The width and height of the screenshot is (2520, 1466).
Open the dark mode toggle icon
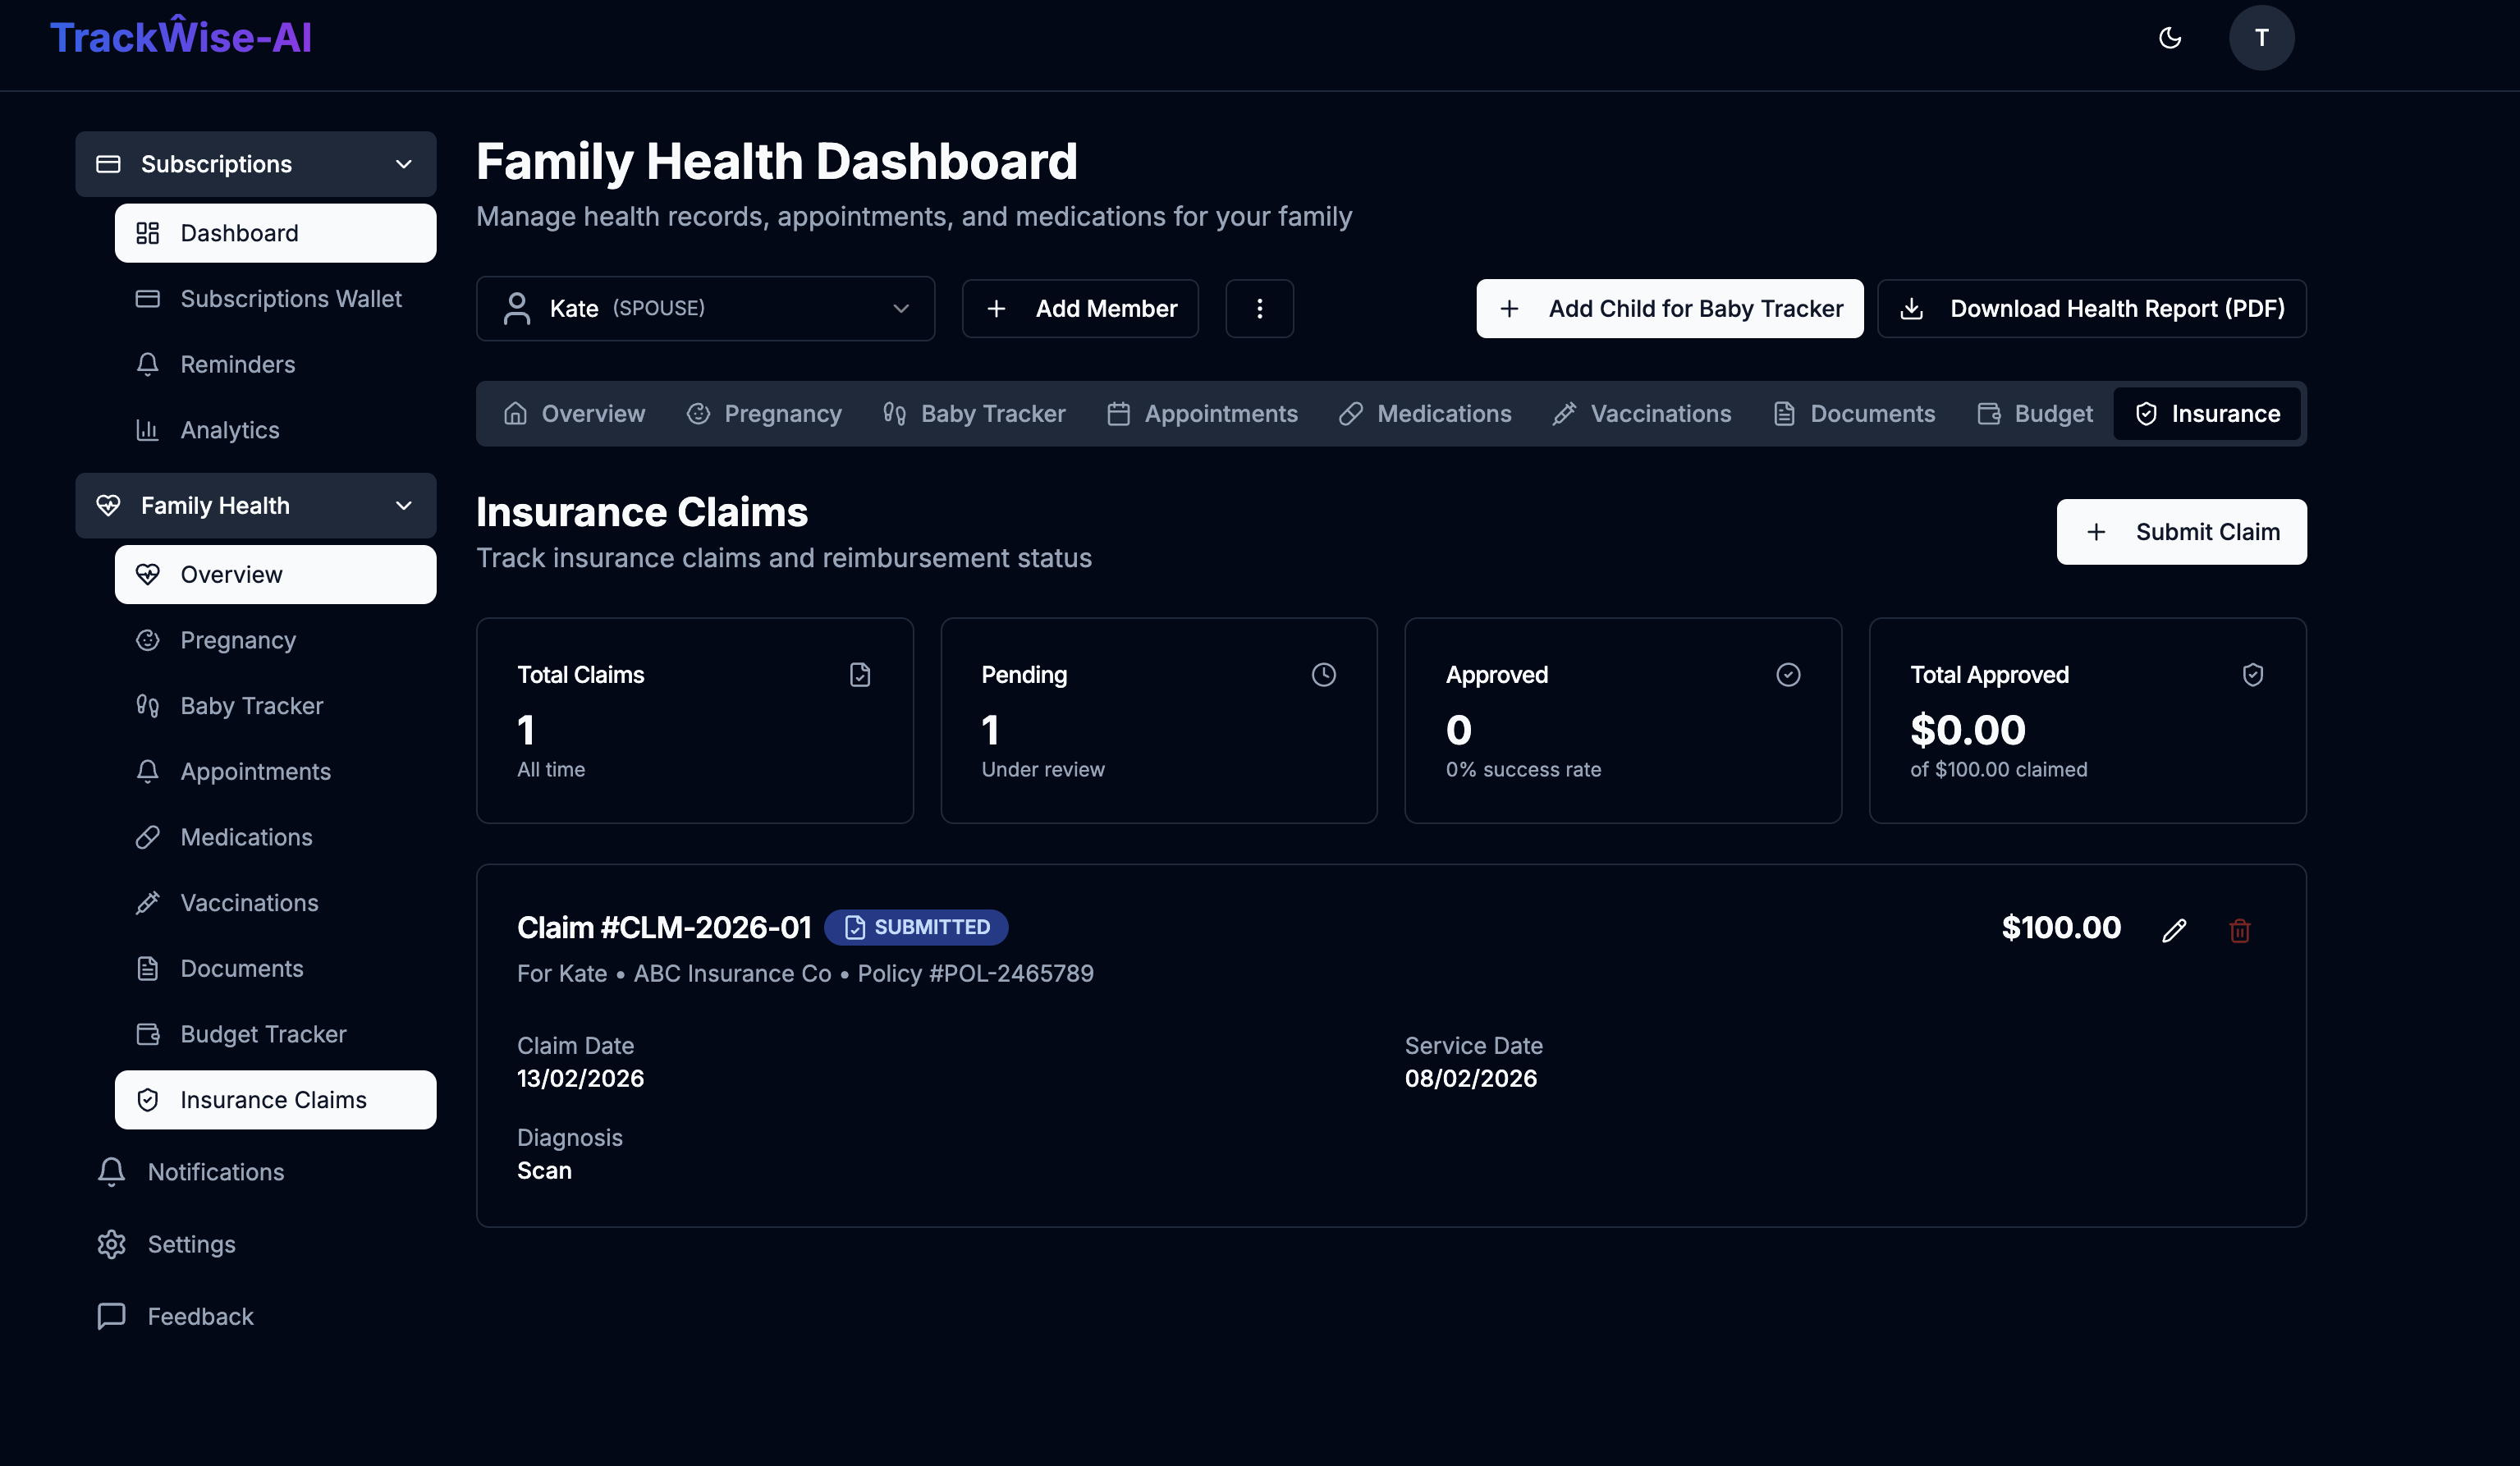2170,38
